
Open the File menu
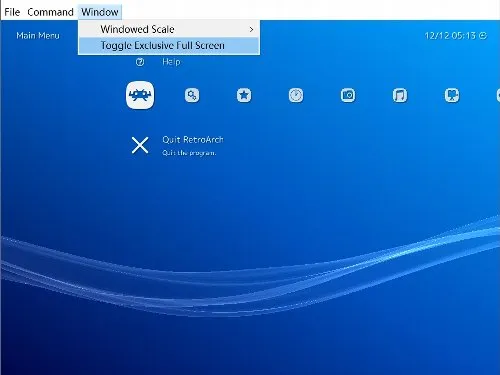[12, 12]
